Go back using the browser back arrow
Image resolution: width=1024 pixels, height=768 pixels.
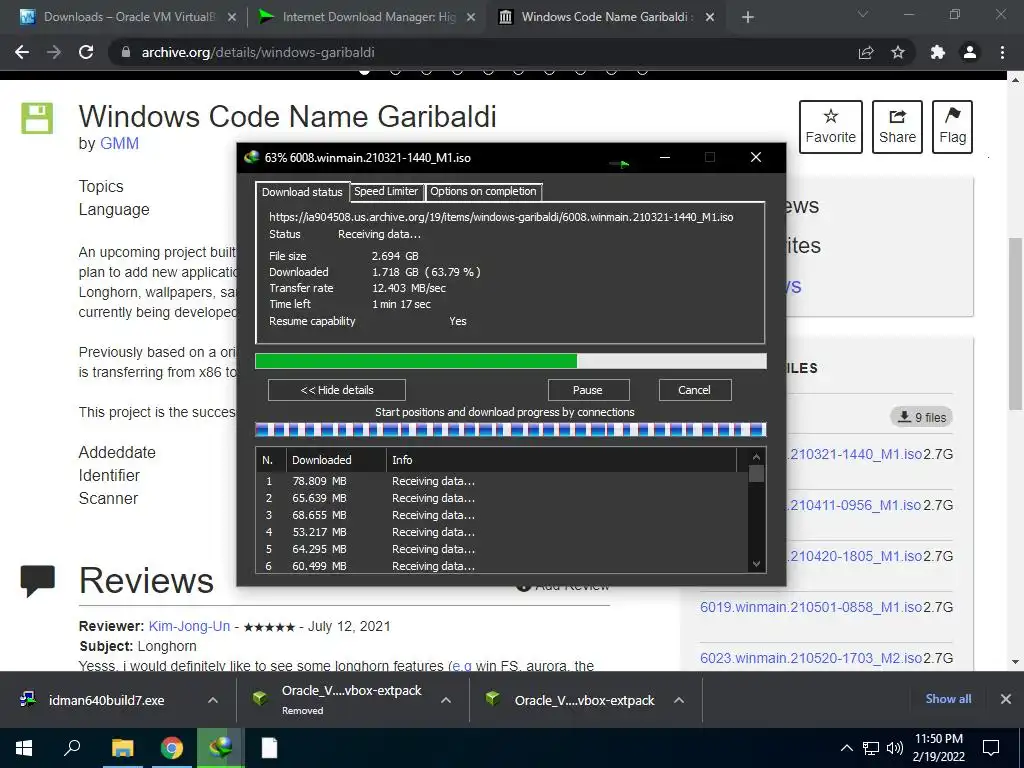(22, 52)
